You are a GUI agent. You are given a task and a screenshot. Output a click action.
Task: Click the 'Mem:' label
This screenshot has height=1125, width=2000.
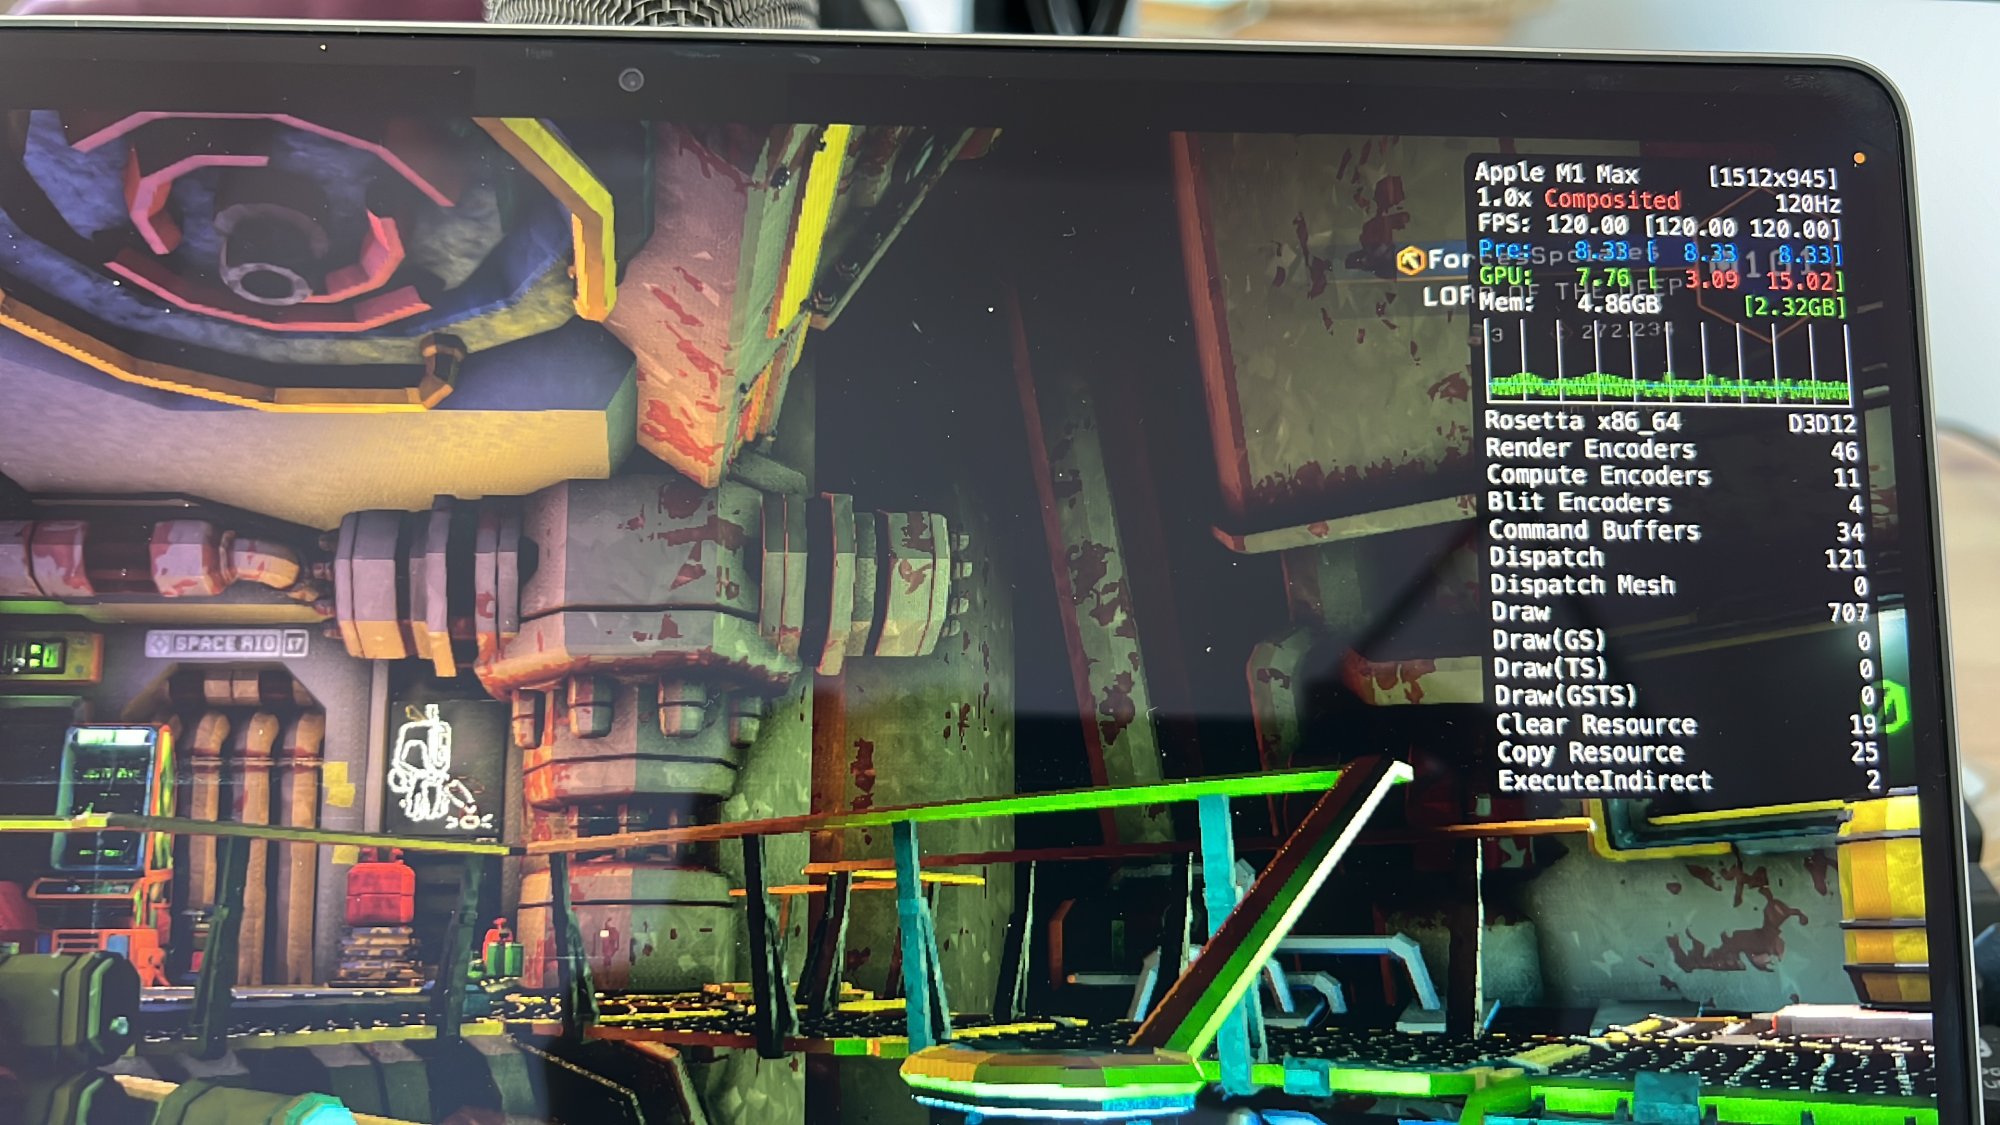[x=1507, y=301]
